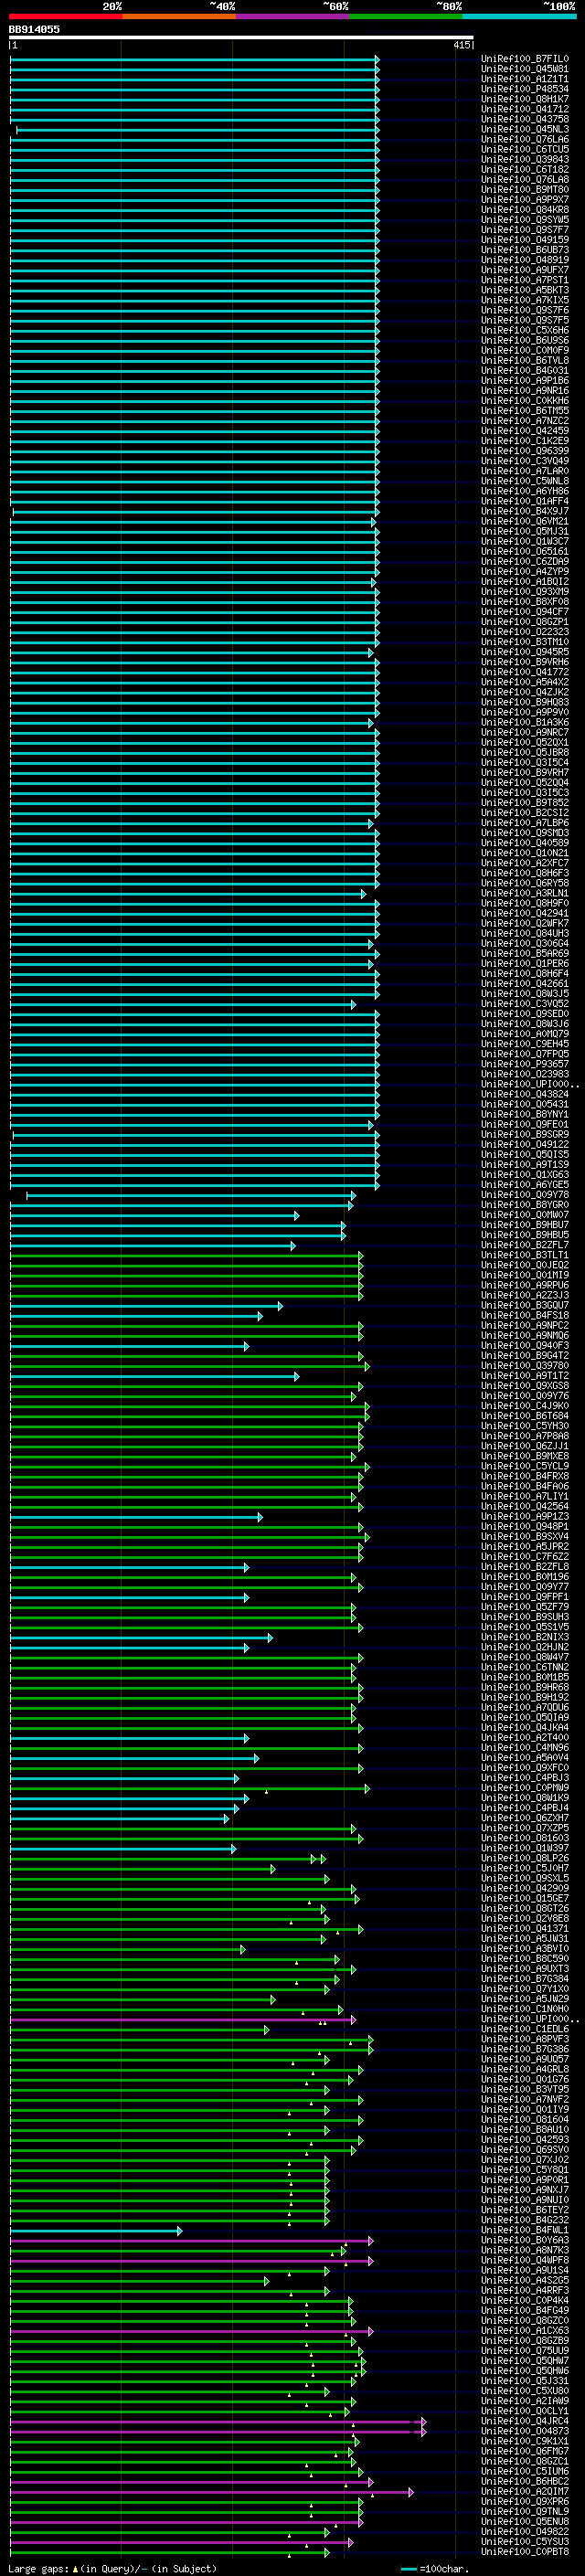Select hit UniRef100_B4FS18
585x2576 pixels.
[524, 1316]
